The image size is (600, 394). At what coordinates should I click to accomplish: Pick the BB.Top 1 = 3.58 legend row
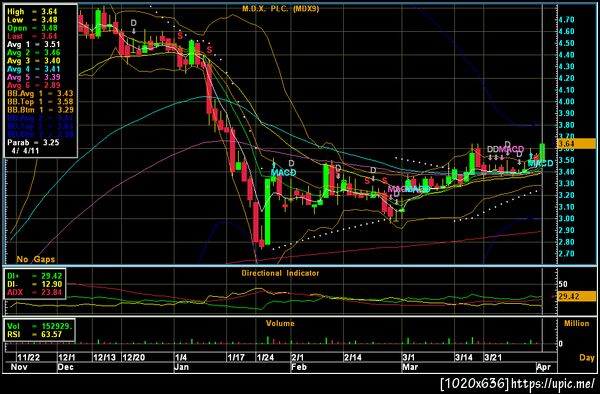point(40,101)
